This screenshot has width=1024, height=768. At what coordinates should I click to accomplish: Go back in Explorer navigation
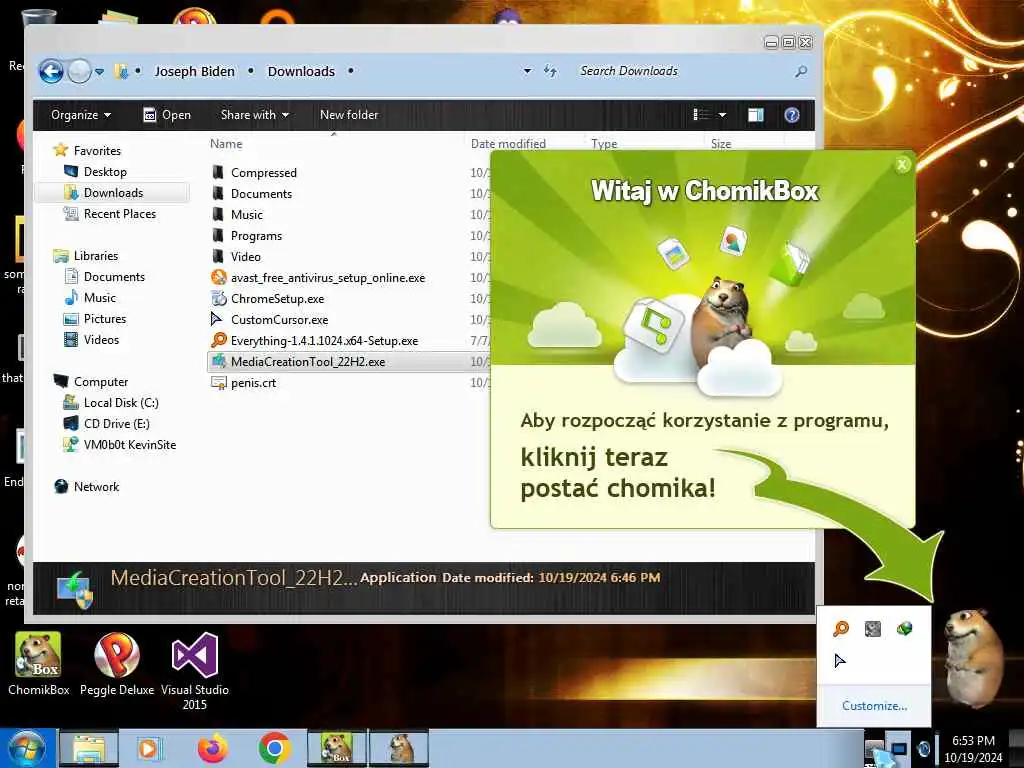point(51,71)
